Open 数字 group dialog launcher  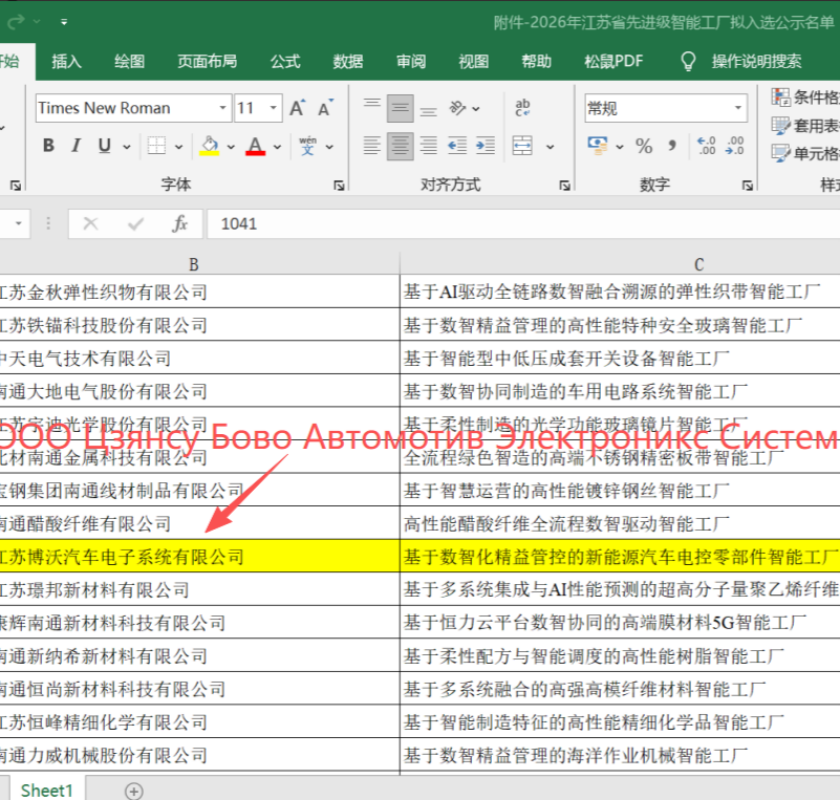tap(747, 185)
